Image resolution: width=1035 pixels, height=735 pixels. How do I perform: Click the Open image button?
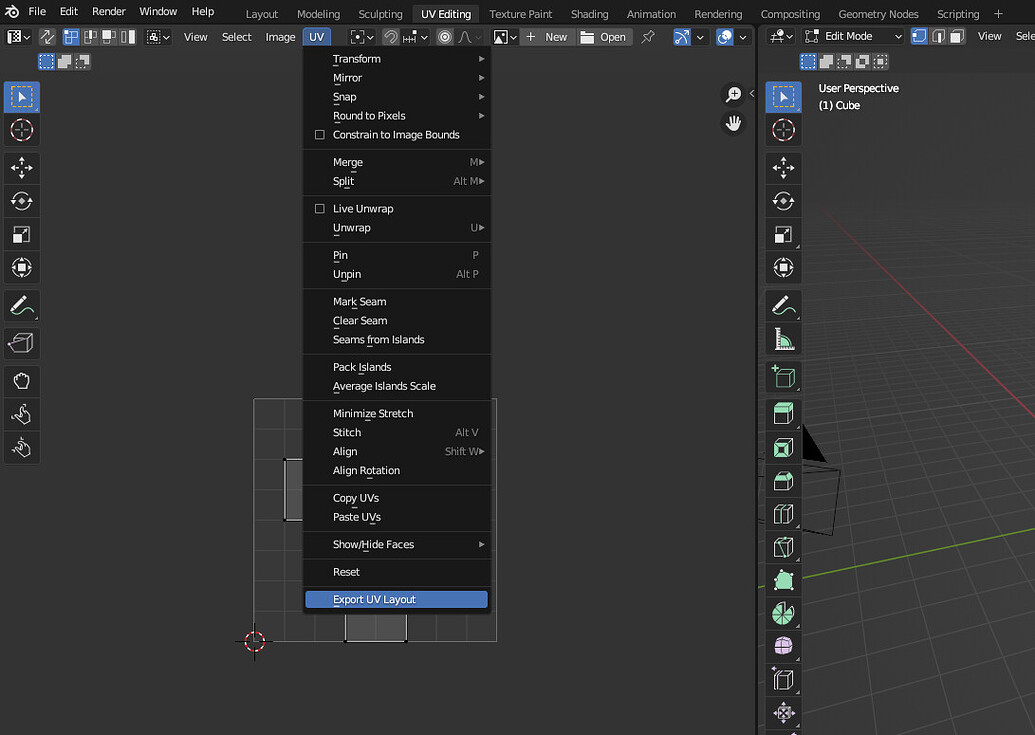pos(603,37)
